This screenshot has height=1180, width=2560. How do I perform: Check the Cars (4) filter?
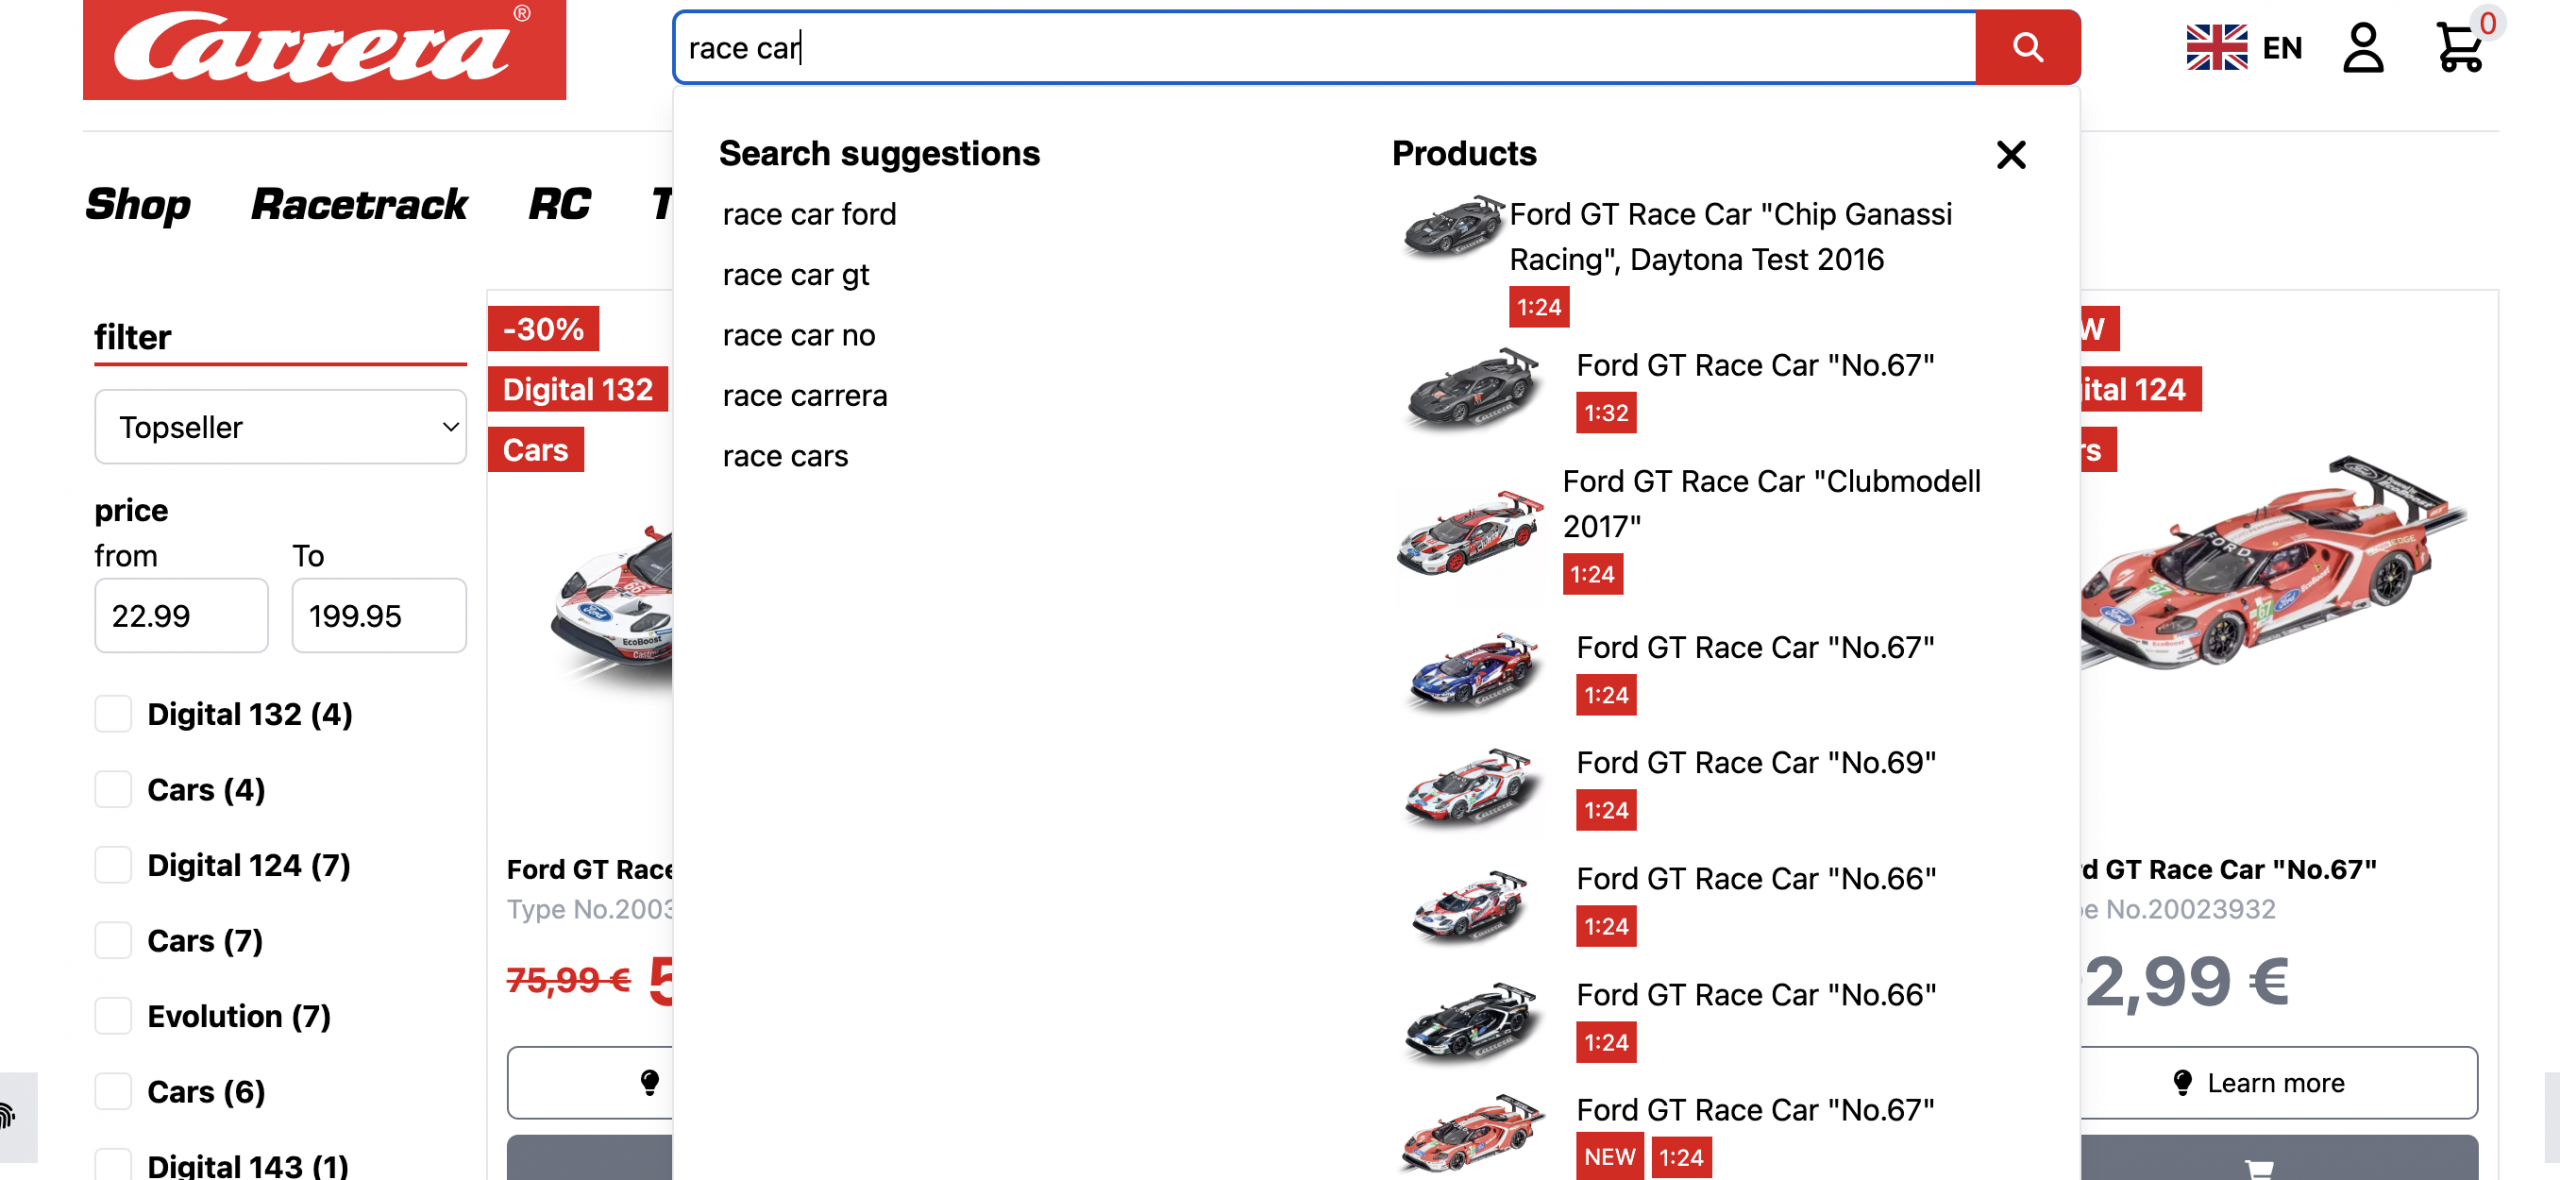113,789
